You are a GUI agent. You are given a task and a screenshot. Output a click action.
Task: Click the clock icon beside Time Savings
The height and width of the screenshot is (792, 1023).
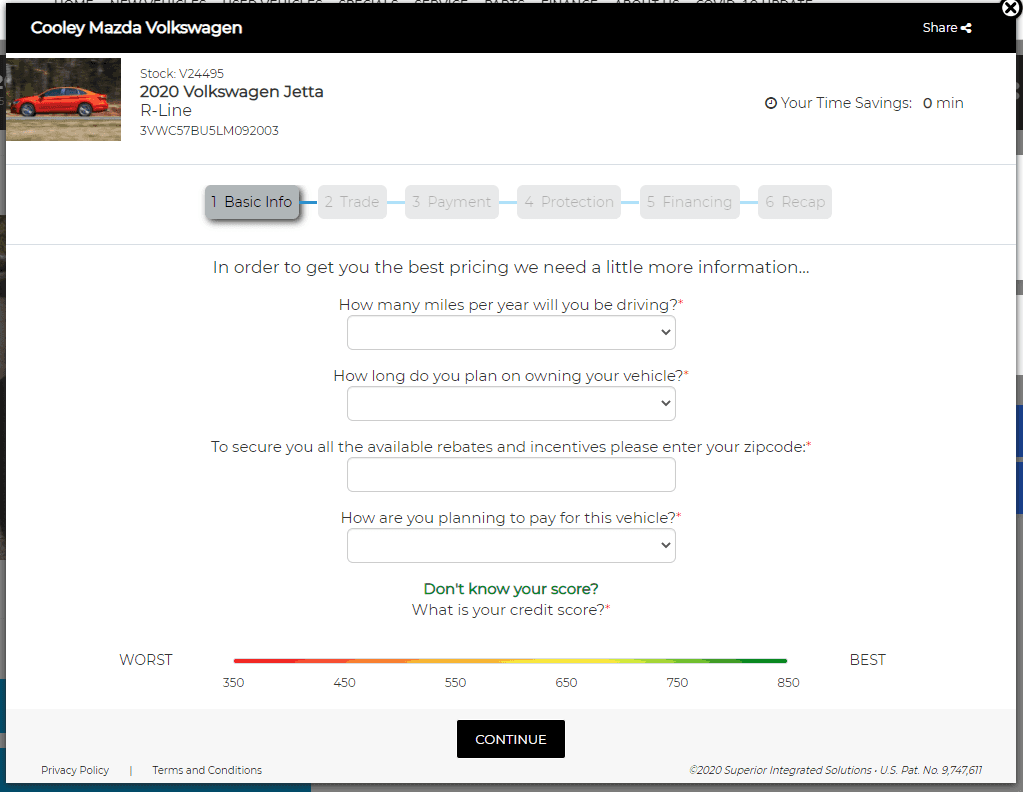[771, 103]
